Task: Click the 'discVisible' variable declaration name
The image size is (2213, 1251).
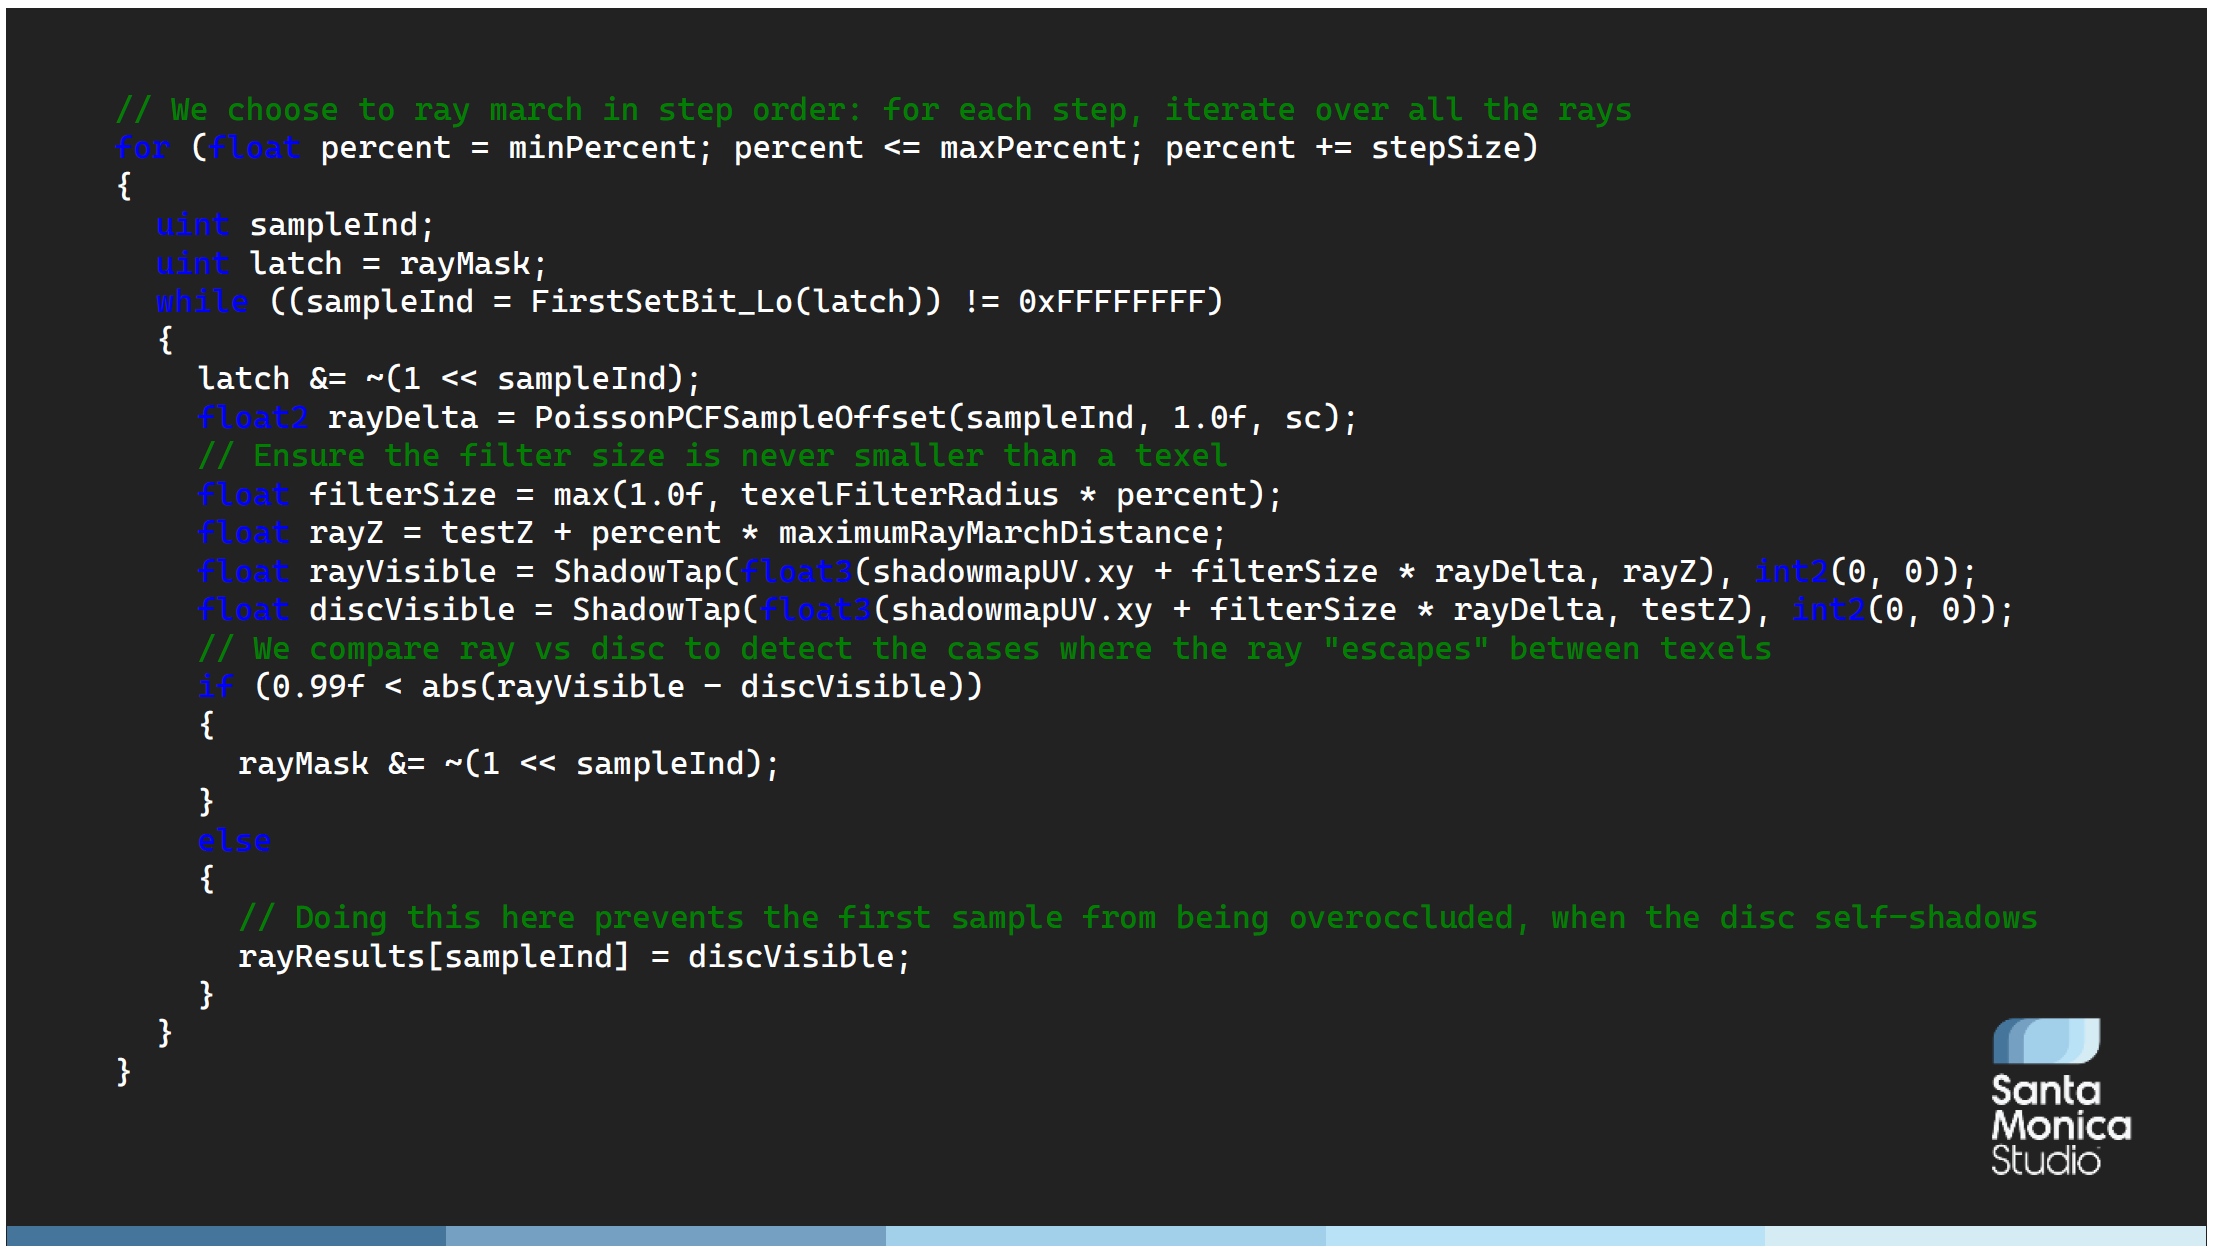Action: pos(411,610)
